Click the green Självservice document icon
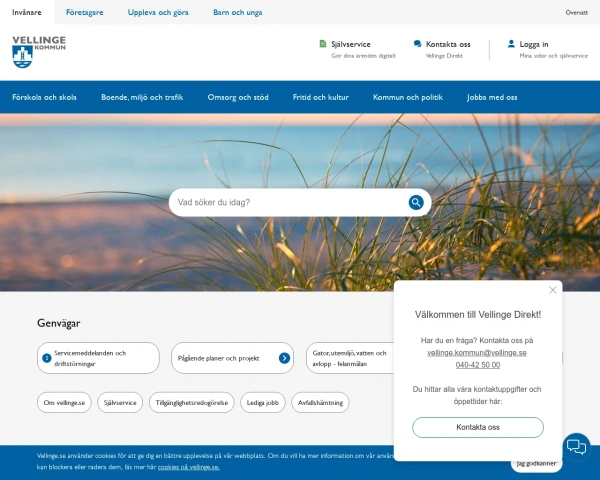The height and width of the screenshot is (480, 600). point(323,44)
